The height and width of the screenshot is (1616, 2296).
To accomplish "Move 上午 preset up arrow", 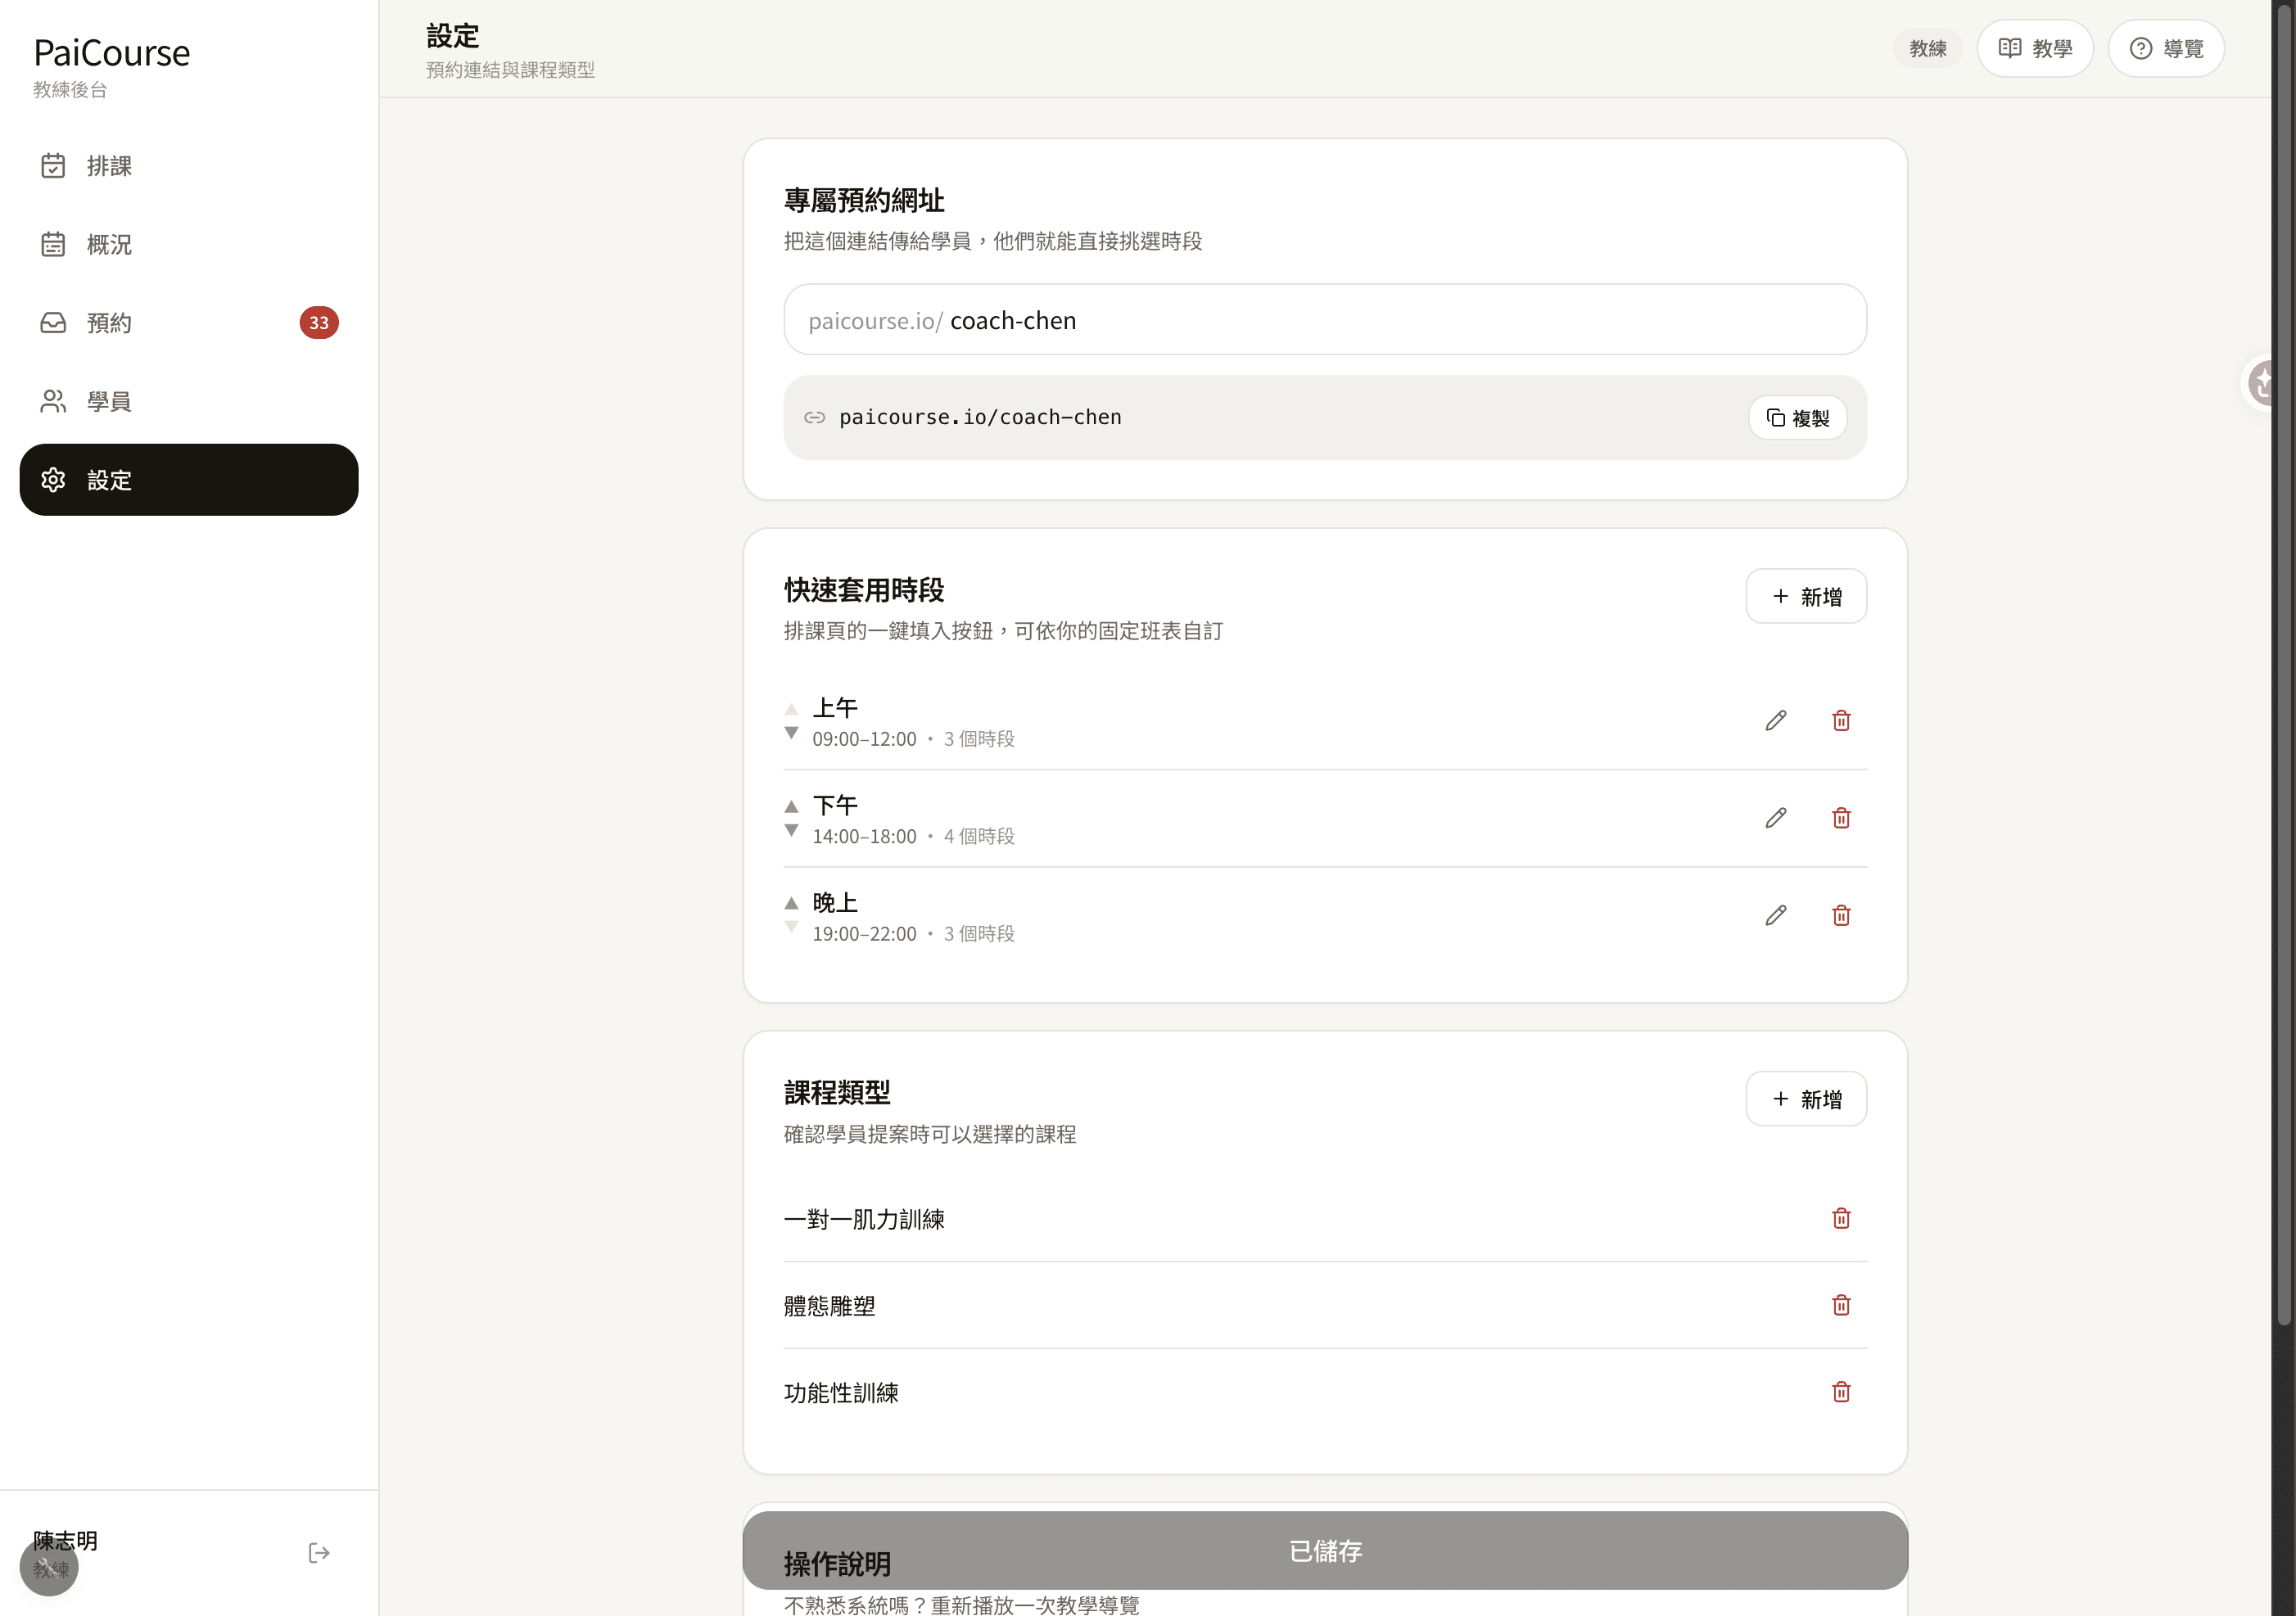I will point(792,709).
